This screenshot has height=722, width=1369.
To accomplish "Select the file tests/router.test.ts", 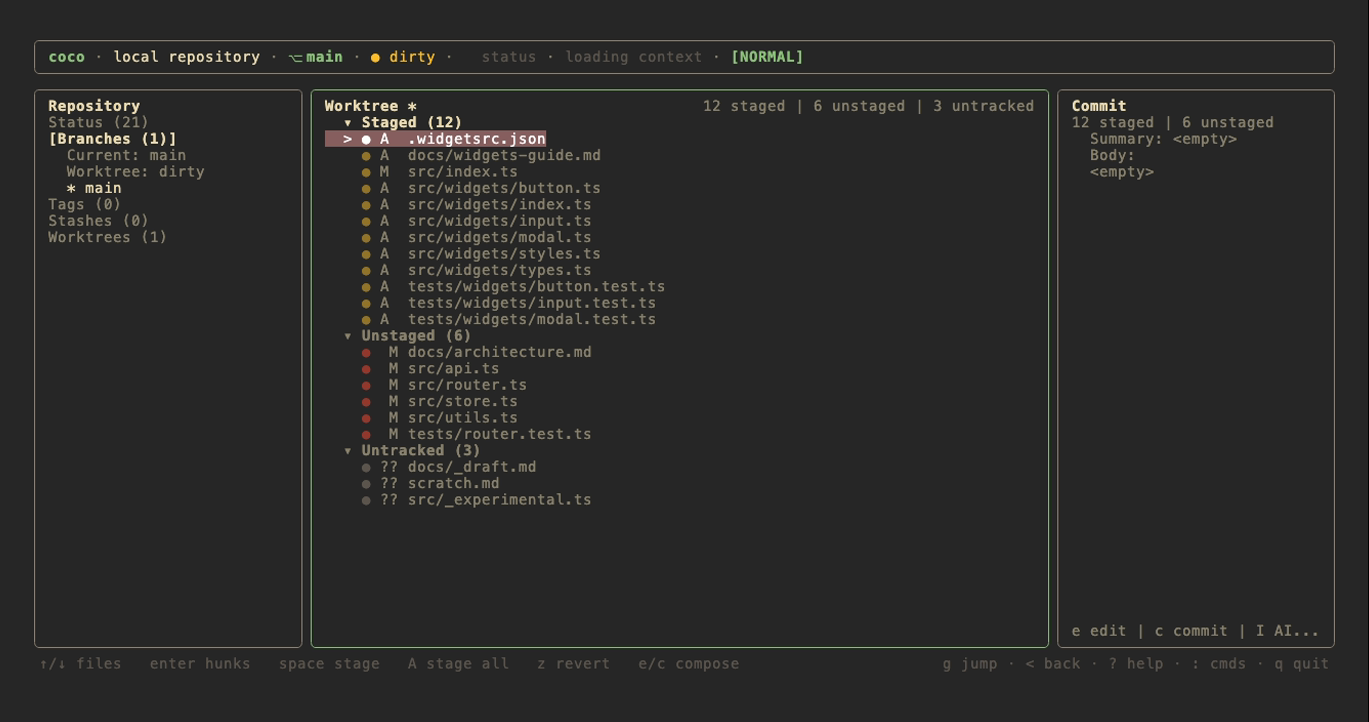I will pyautogui.click(x=500, y=434).
